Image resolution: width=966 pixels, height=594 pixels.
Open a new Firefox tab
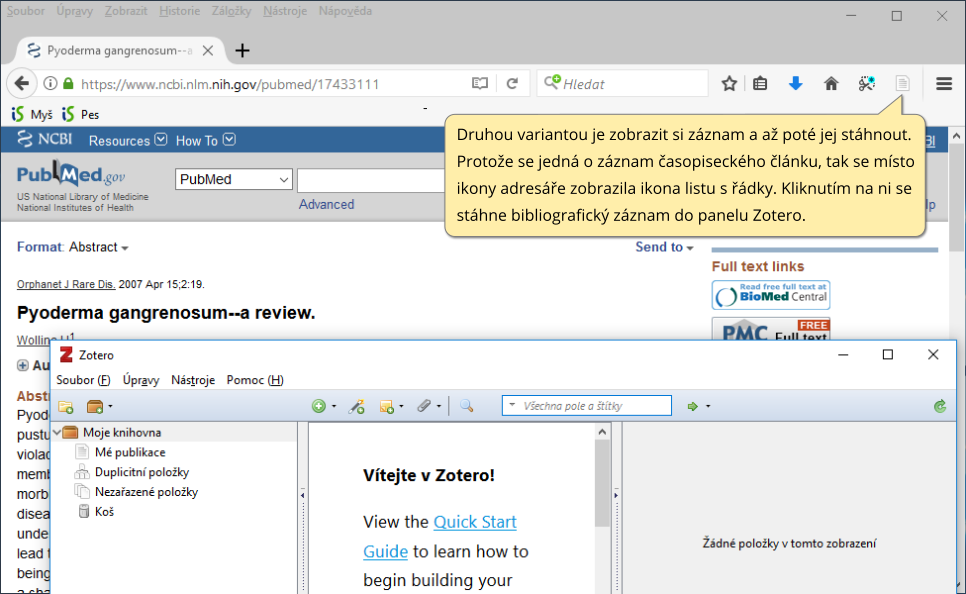(242, 51)
